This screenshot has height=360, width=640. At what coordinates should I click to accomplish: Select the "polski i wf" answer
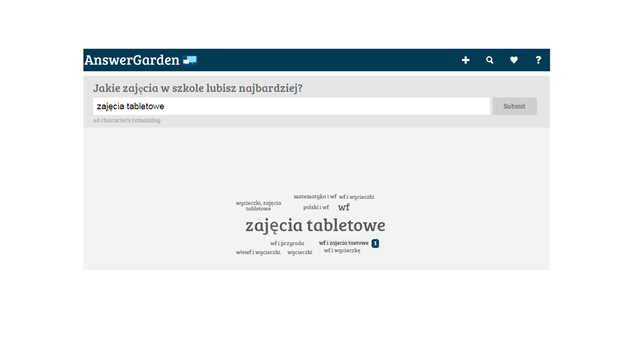[316, 207]
